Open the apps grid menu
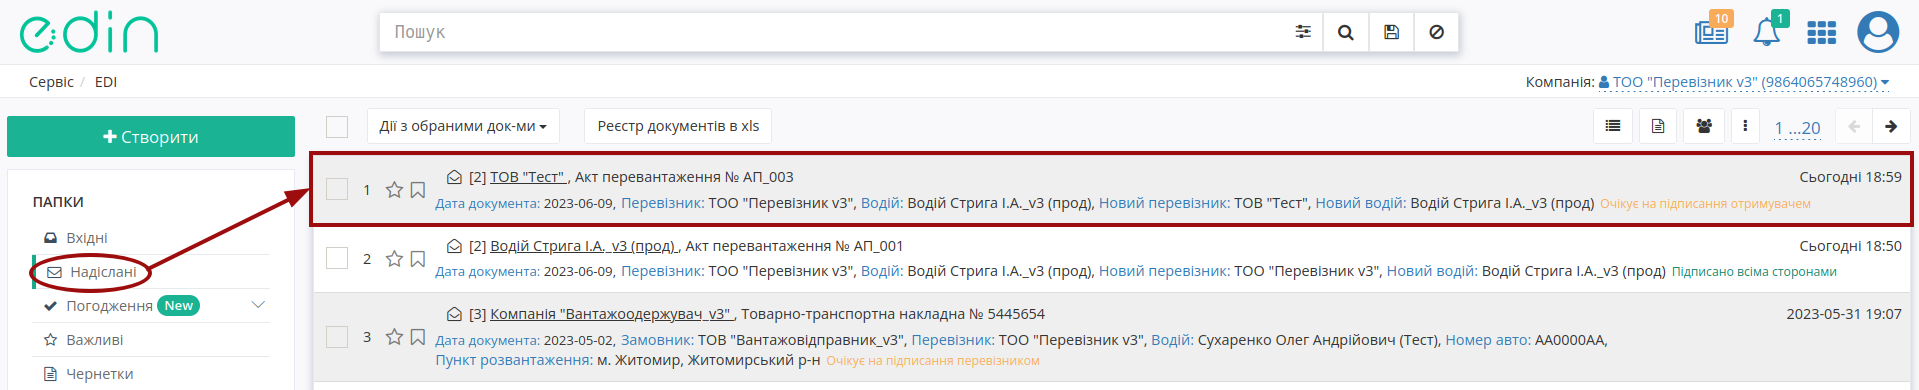The width and height of the screenshot is (1919, 390). coord(1821,33)
